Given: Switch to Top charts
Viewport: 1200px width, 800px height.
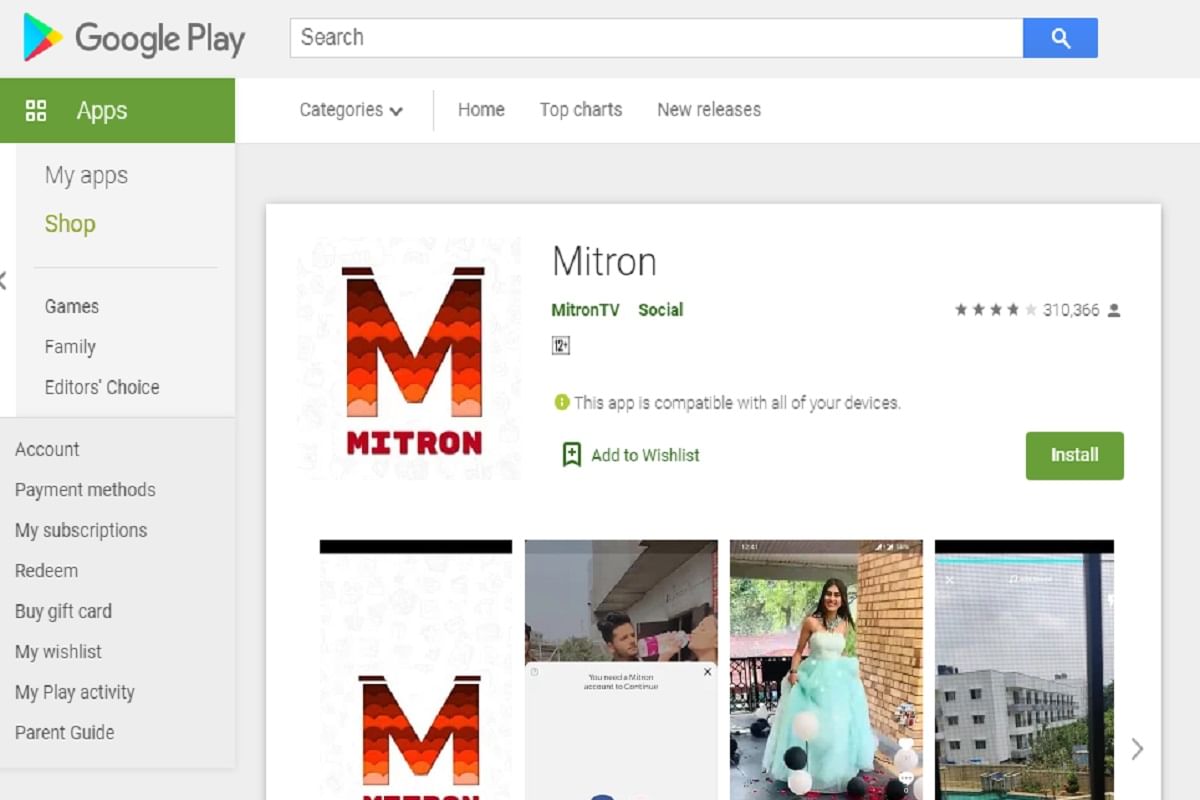Looking at the screenshot, I should pyautogui.click(x=581, y=110).
